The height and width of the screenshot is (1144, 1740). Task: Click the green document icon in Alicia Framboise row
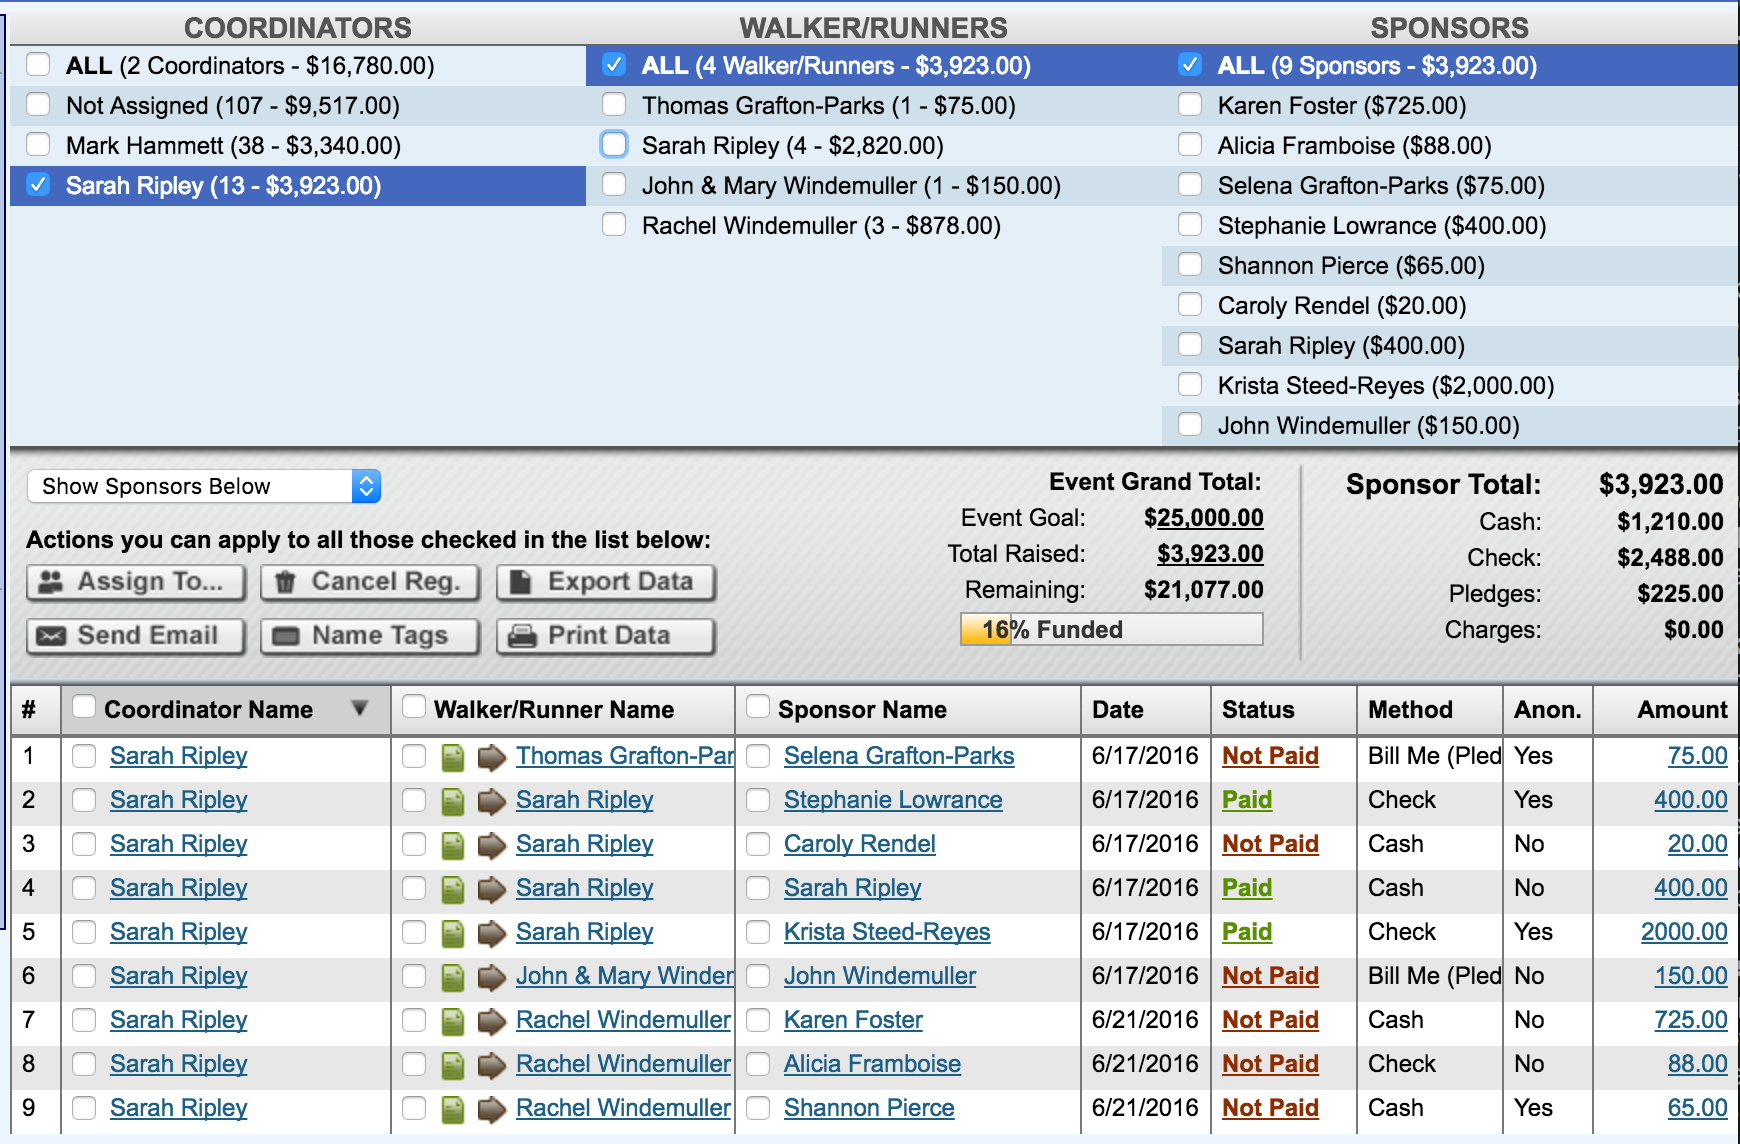tap(453, 1066)
